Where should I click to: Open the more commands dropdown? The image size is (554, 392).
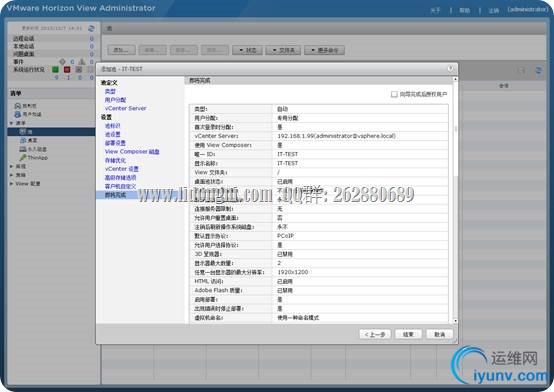324,50
